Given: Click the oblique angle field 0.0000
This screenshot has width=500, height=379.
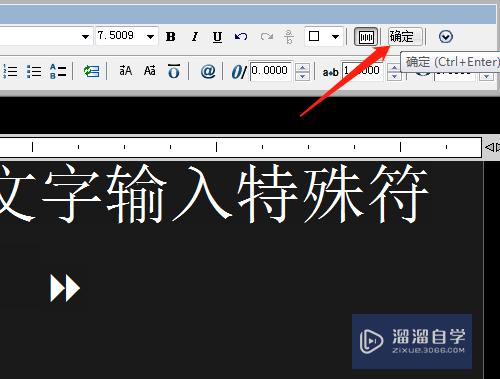Looking at the screenshot, I should 271,71.
